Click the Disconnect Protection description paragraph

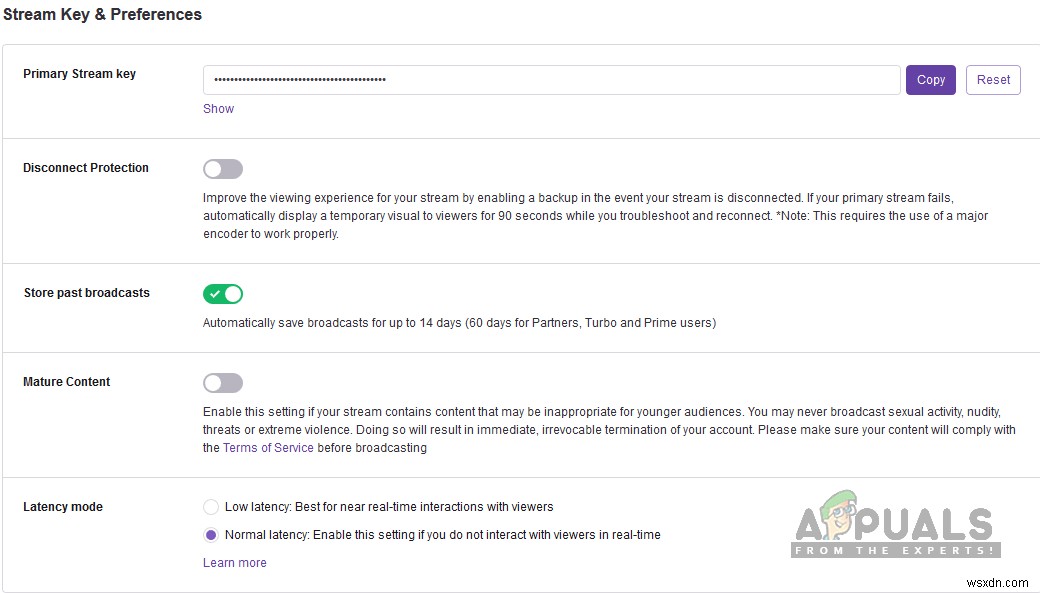[x=595, y=216]
